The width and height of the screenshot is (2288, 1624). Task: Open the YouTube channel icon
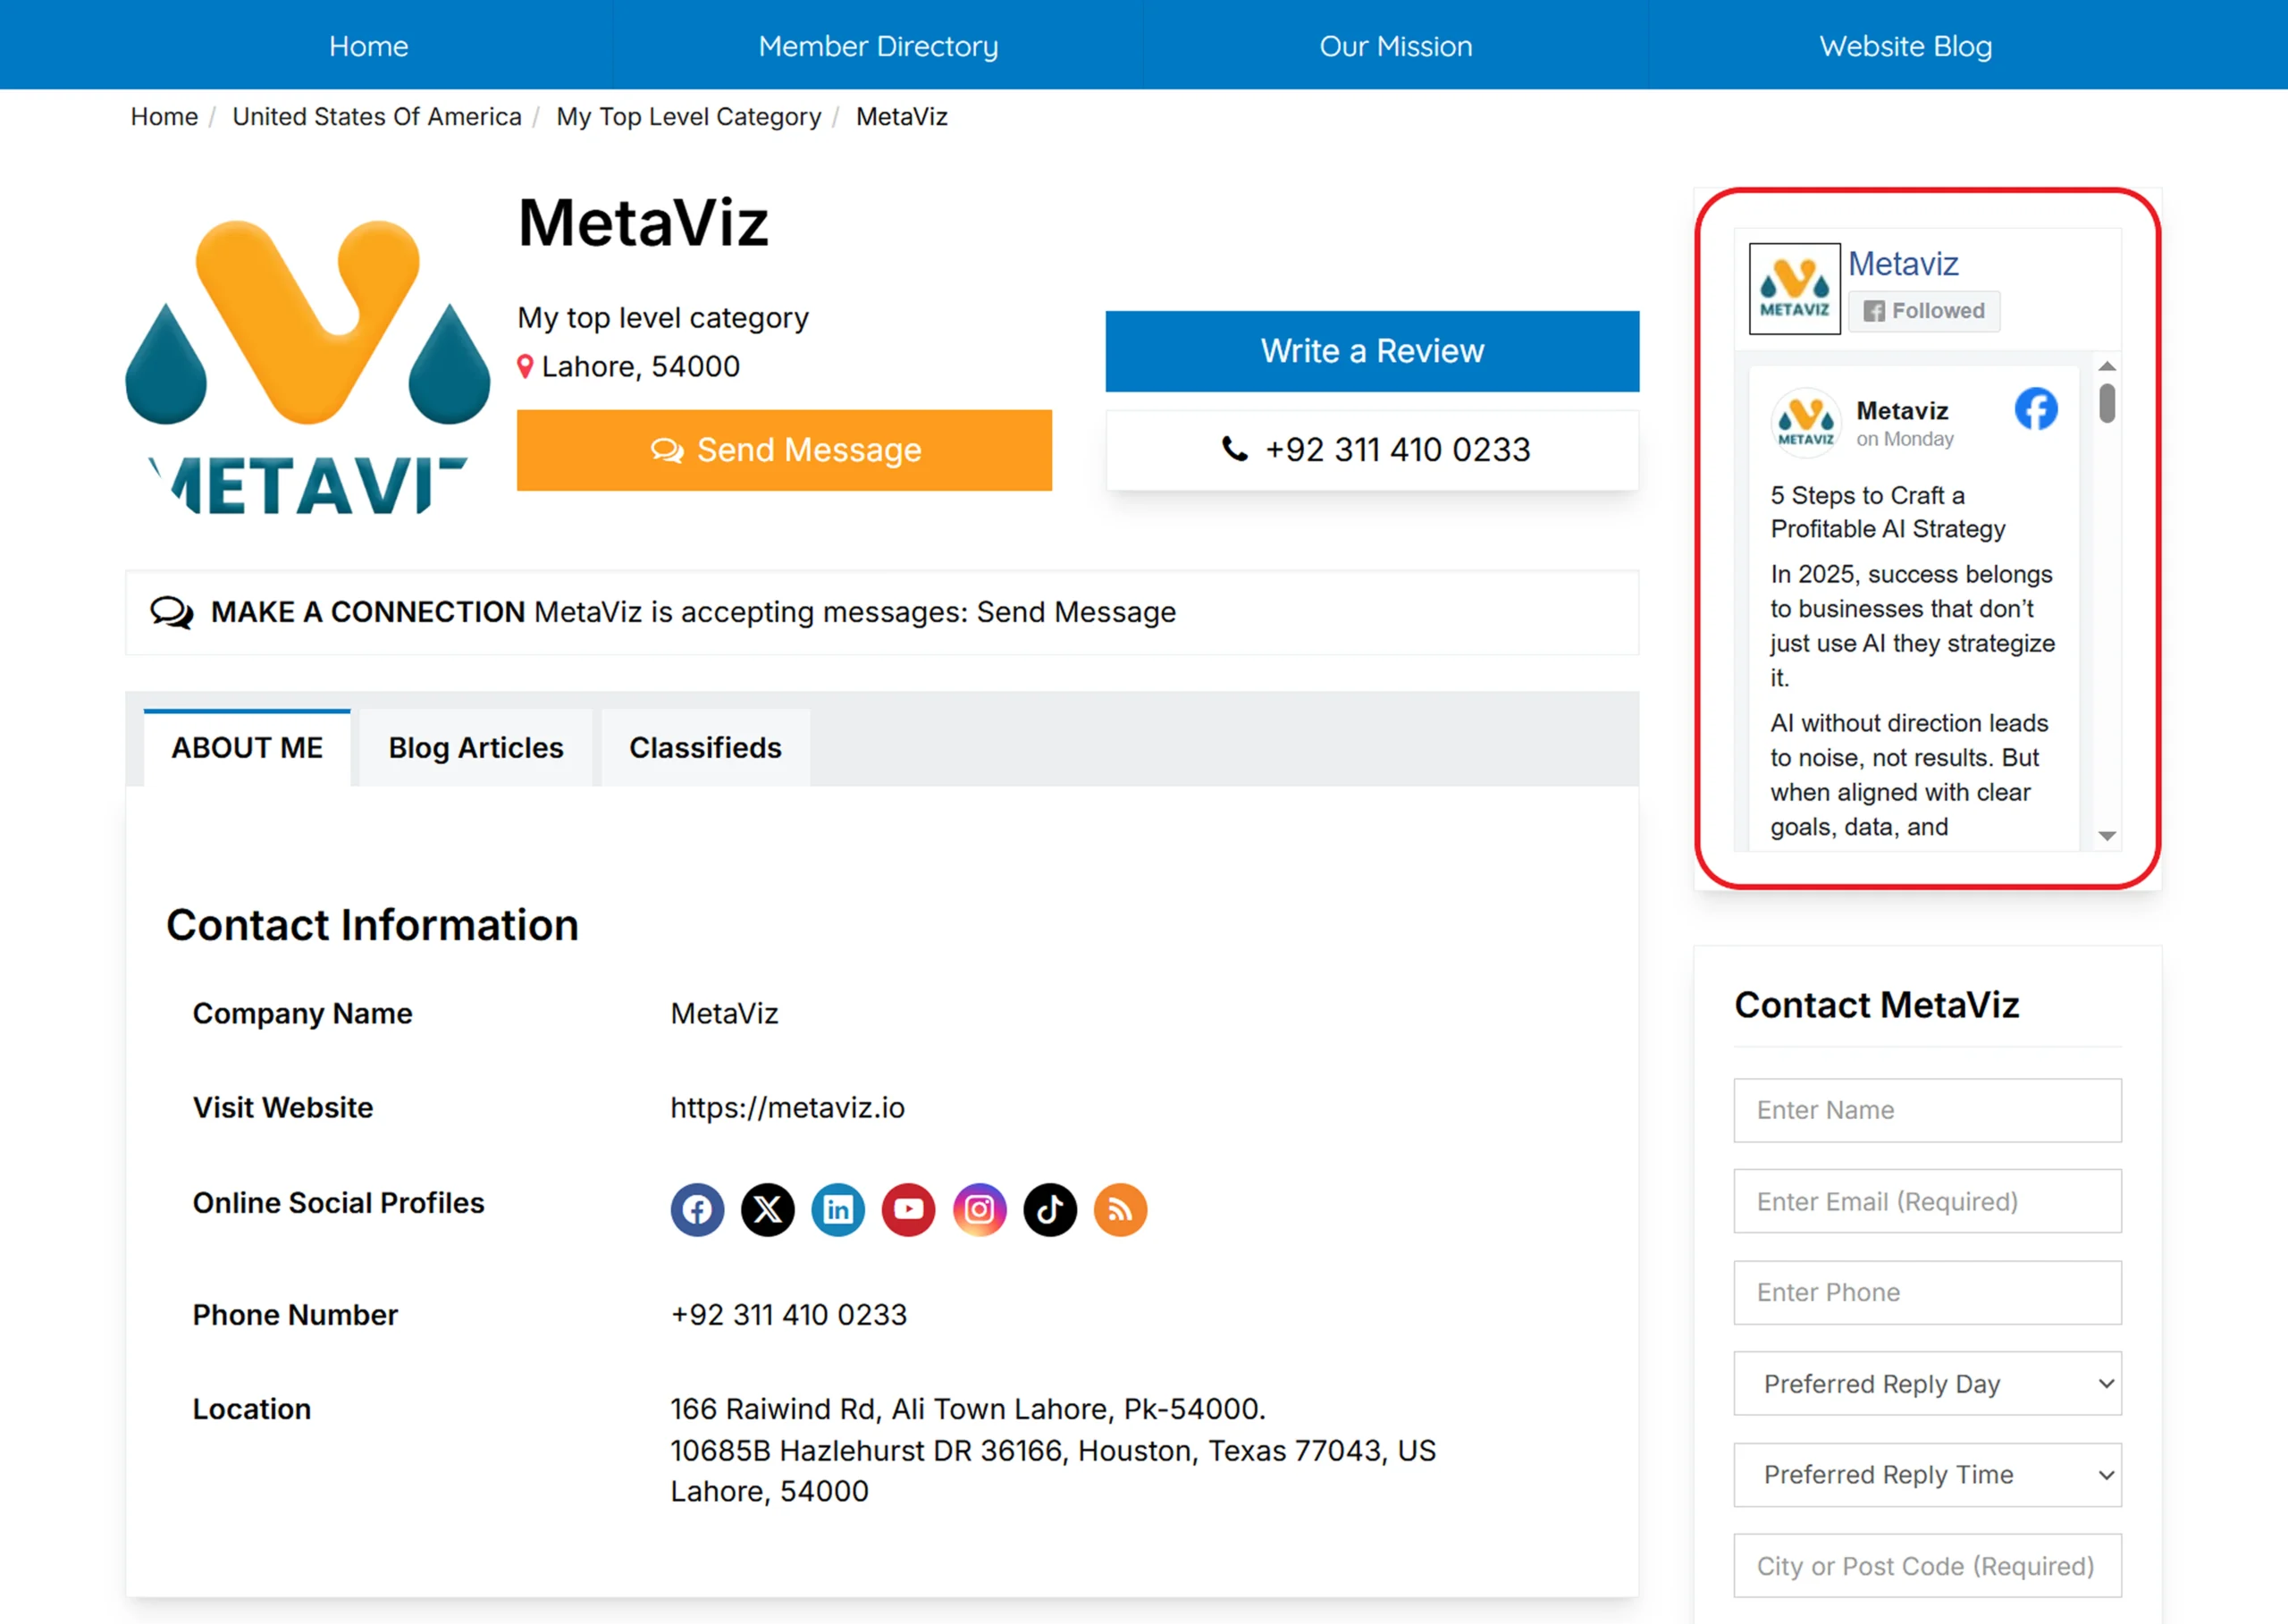(908, 1210)
